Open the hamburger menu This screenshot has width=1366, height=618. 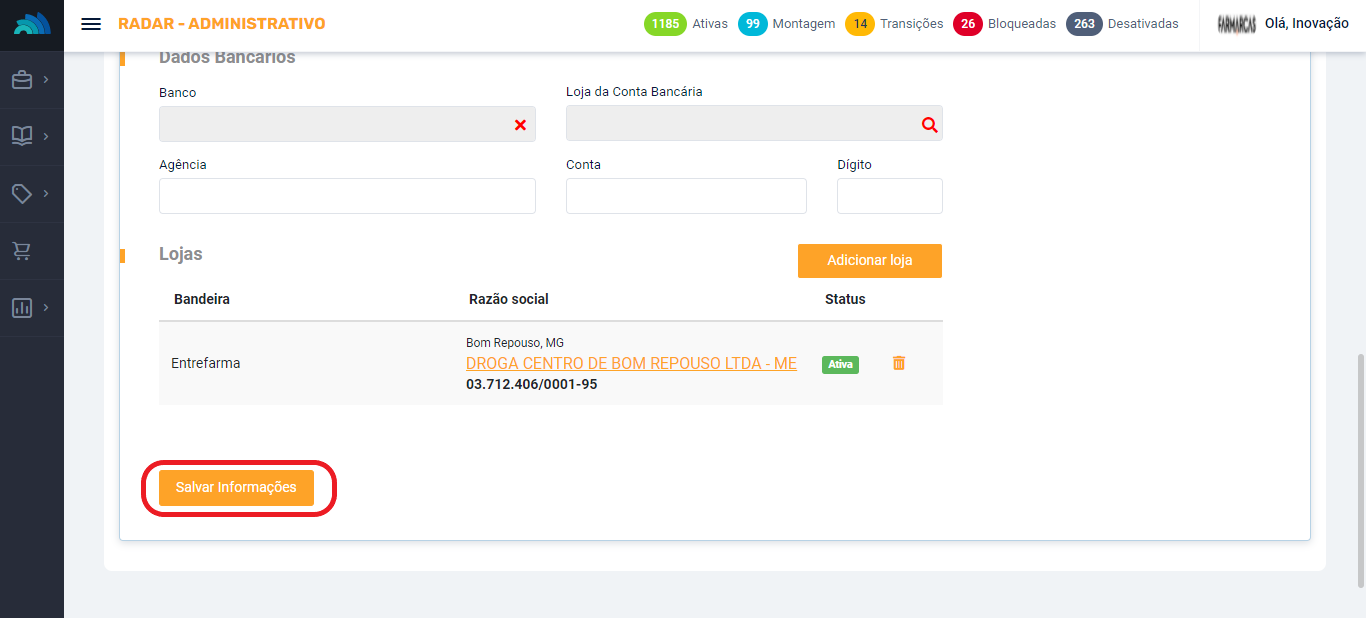point(91,24)
